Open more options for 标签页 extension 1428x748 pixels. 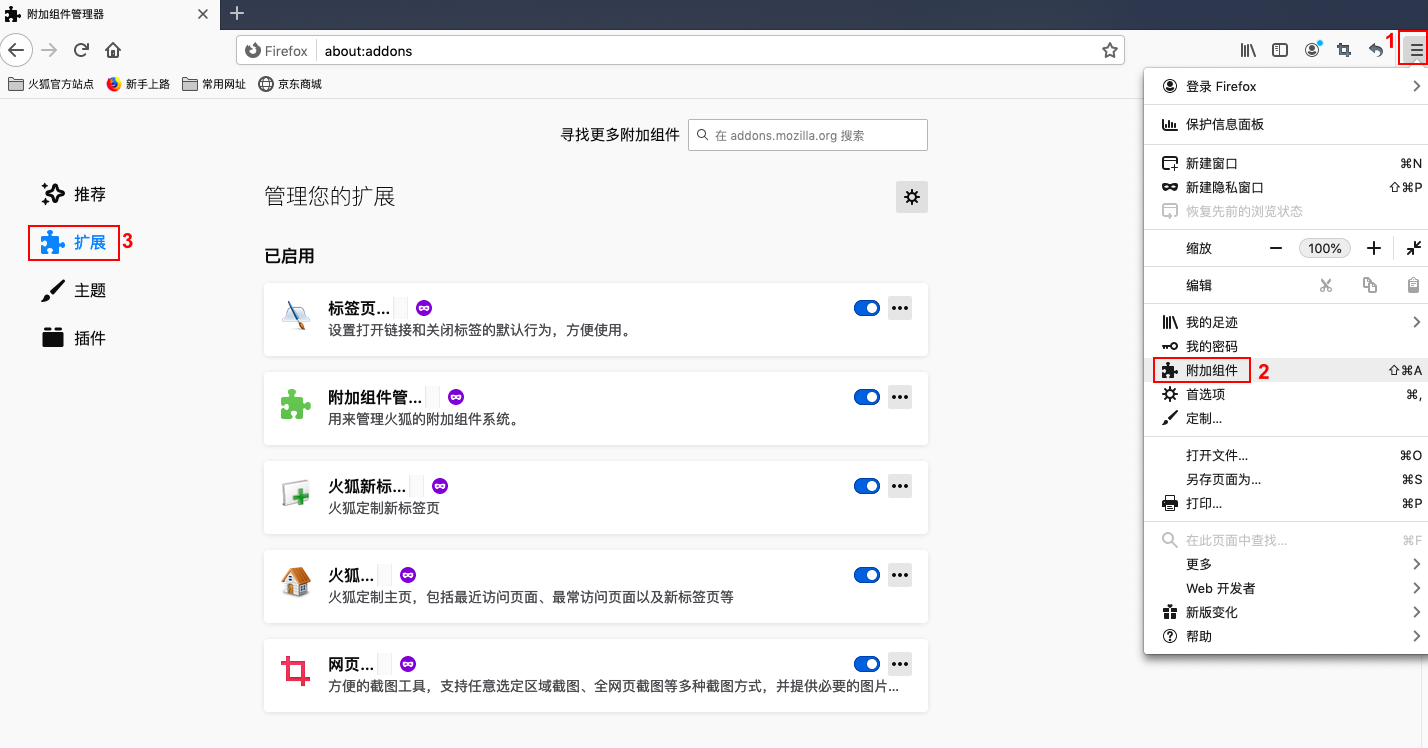[900, 308]
